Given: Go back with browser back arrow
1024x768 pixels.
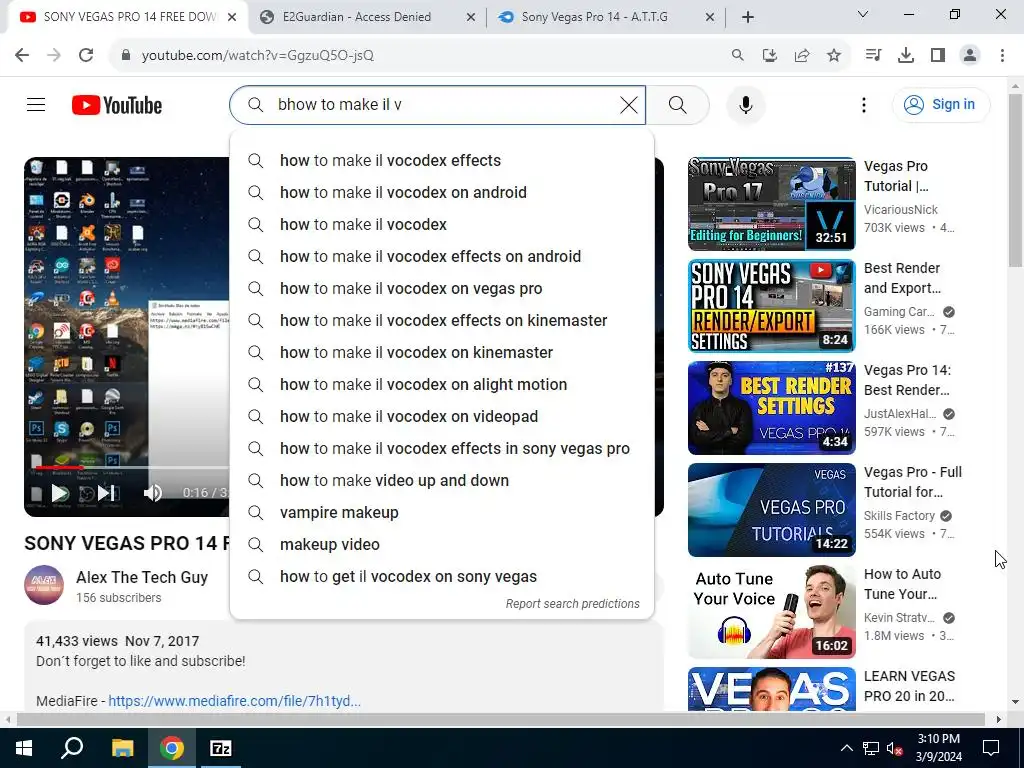Looking at the screenshot, I should (22, 56).
